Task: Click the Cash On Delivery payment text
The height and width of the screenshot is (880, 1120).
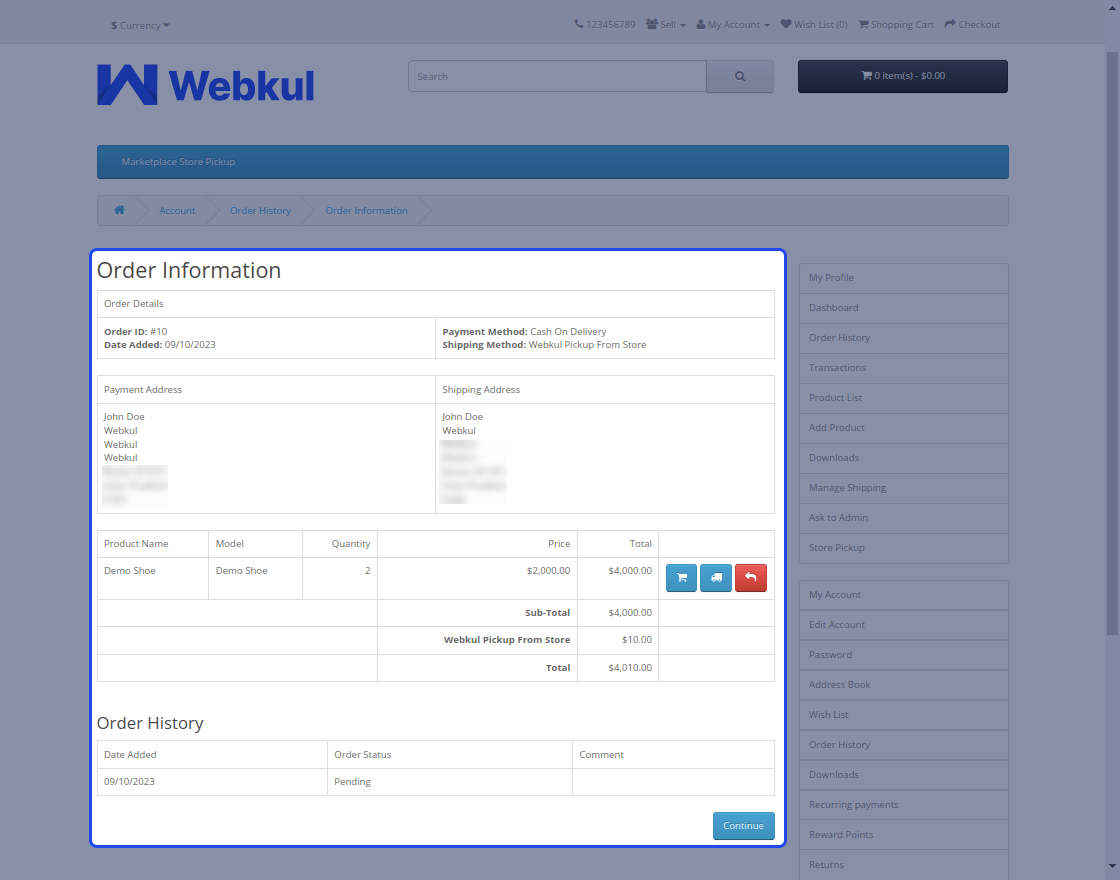Action: click(x=569, y=331)
